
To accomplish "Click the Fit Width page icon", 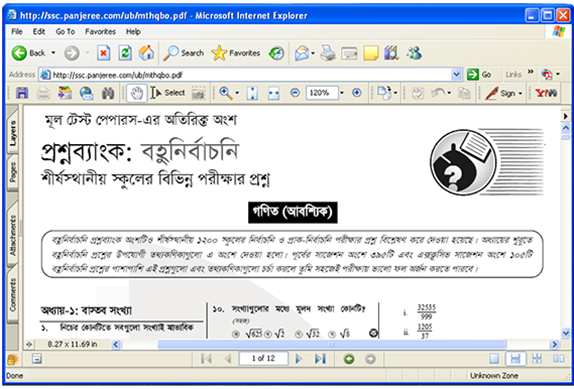I will click(x=273, y=93).
